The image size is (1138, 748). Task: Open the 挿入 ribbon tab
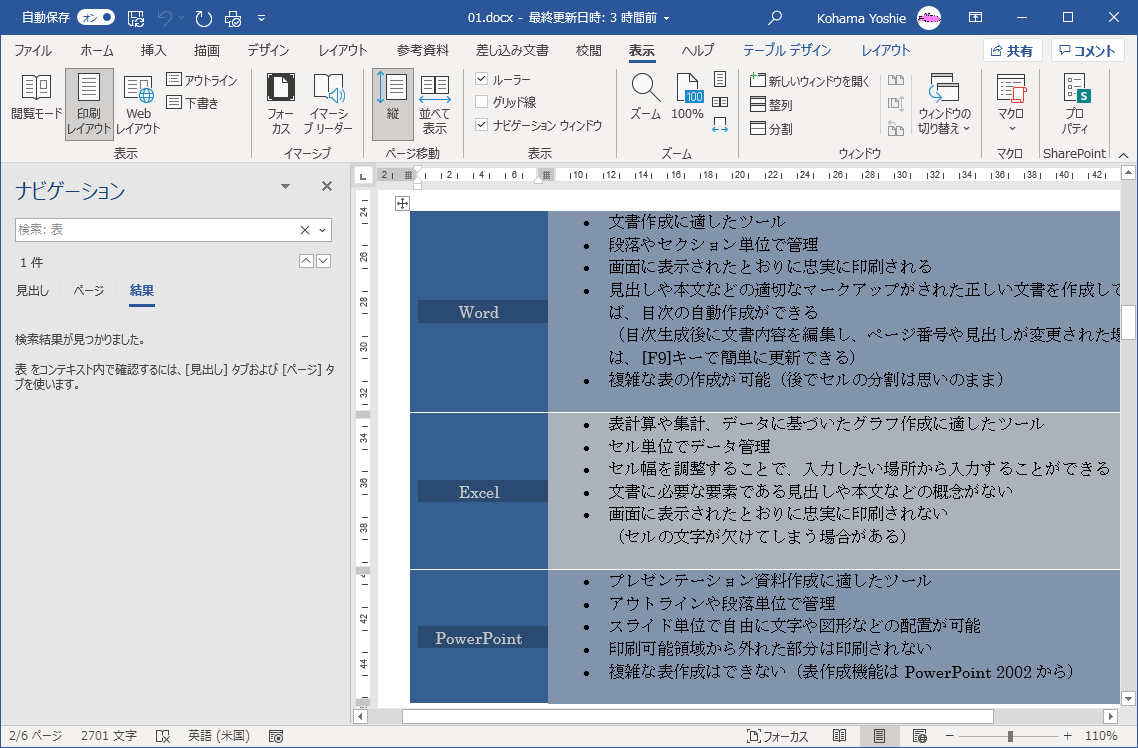pyautogui.click(x=153, y=51)
